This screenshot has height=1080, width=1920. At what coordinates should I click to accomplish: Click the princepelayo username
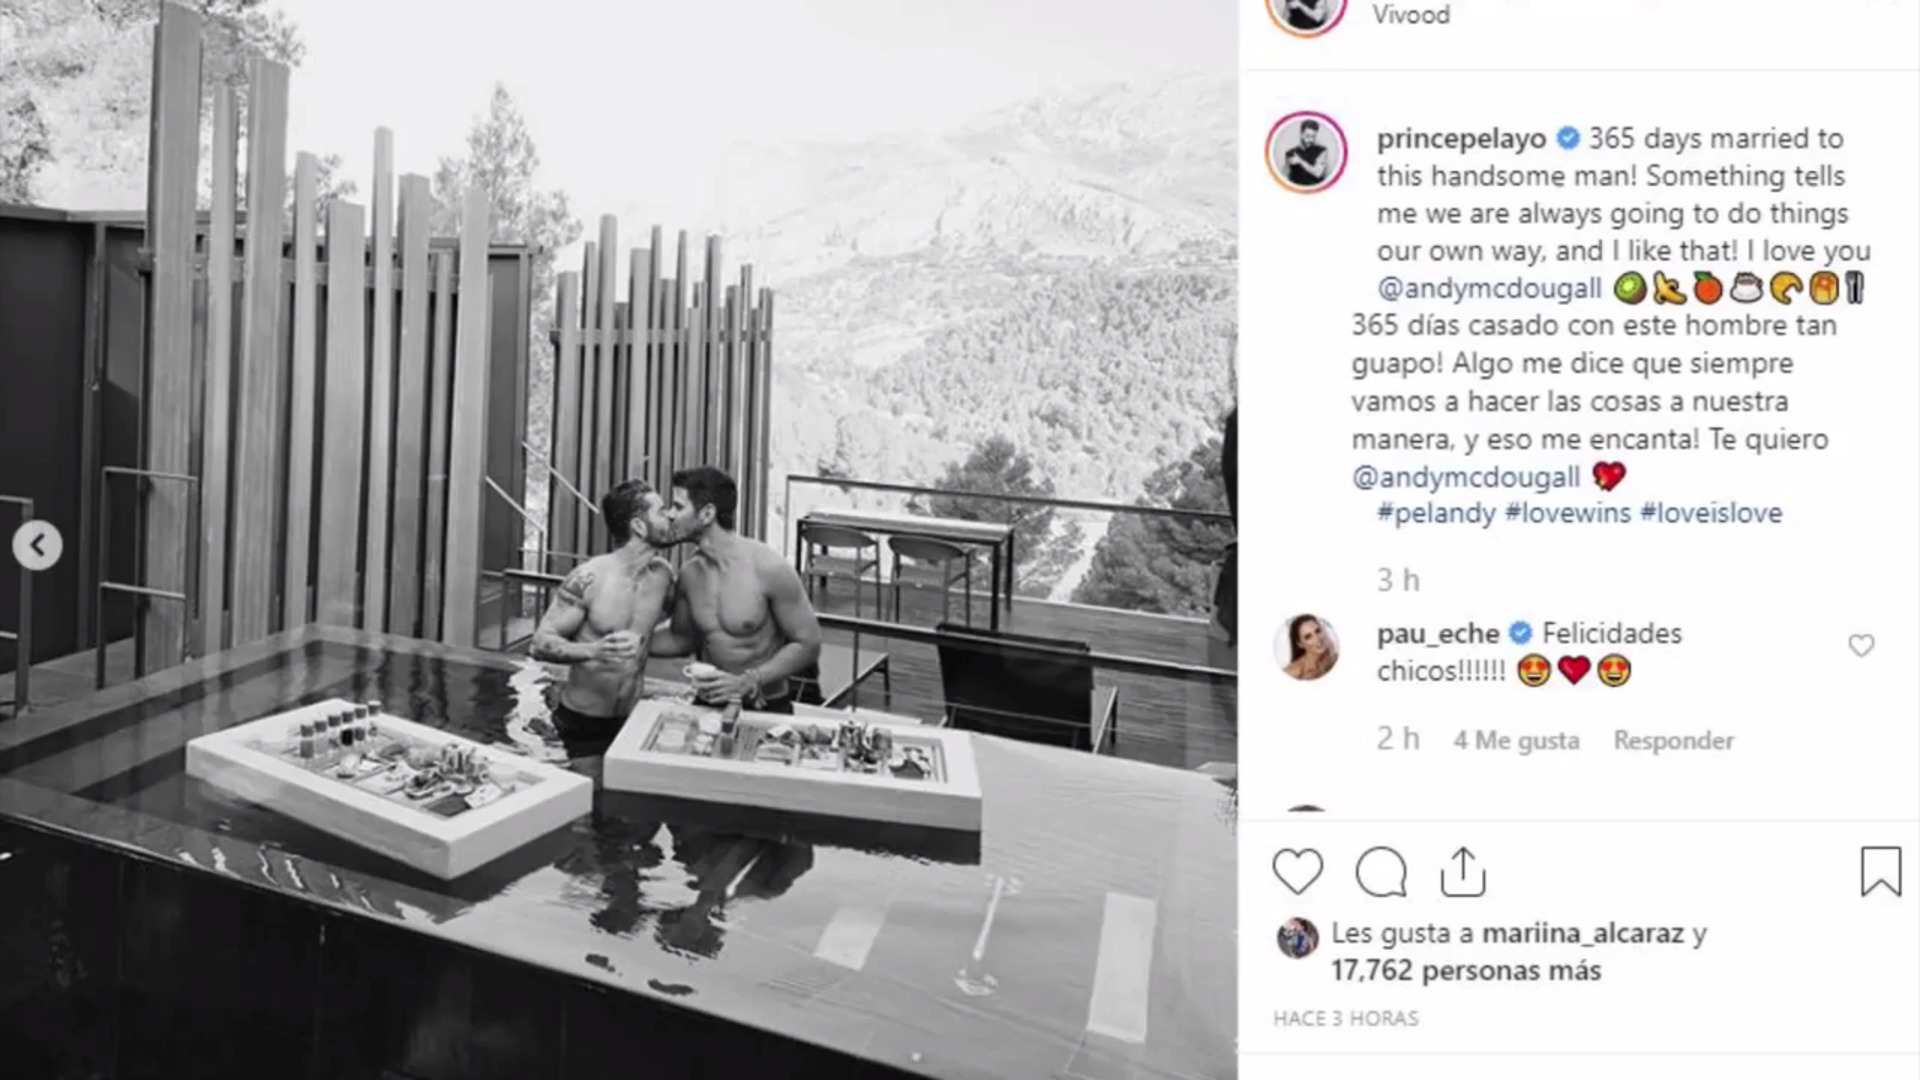coord(1461,138)
